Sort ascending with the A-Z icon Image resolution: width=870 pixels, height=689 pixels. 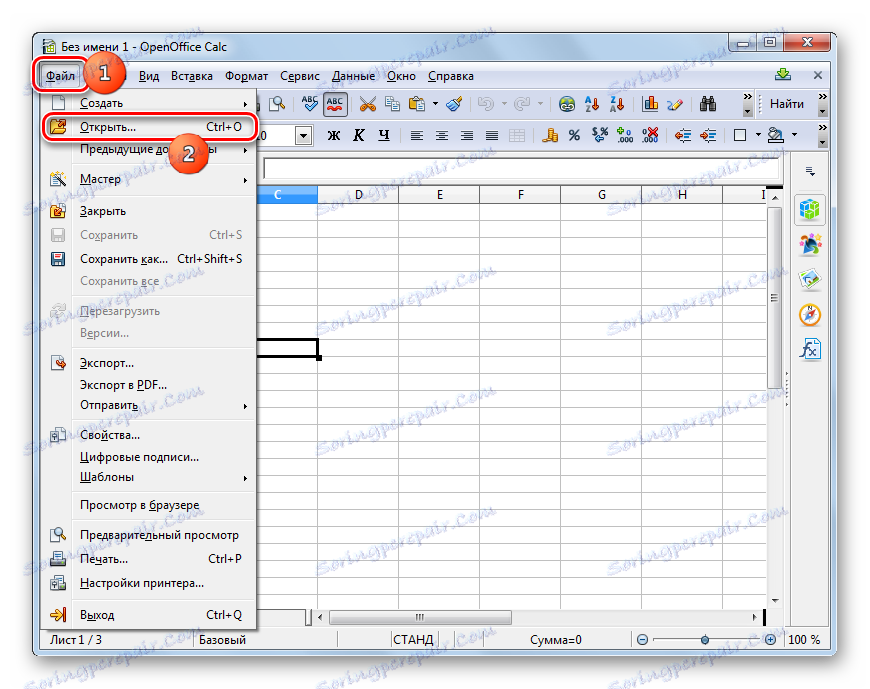coord(591,104)
